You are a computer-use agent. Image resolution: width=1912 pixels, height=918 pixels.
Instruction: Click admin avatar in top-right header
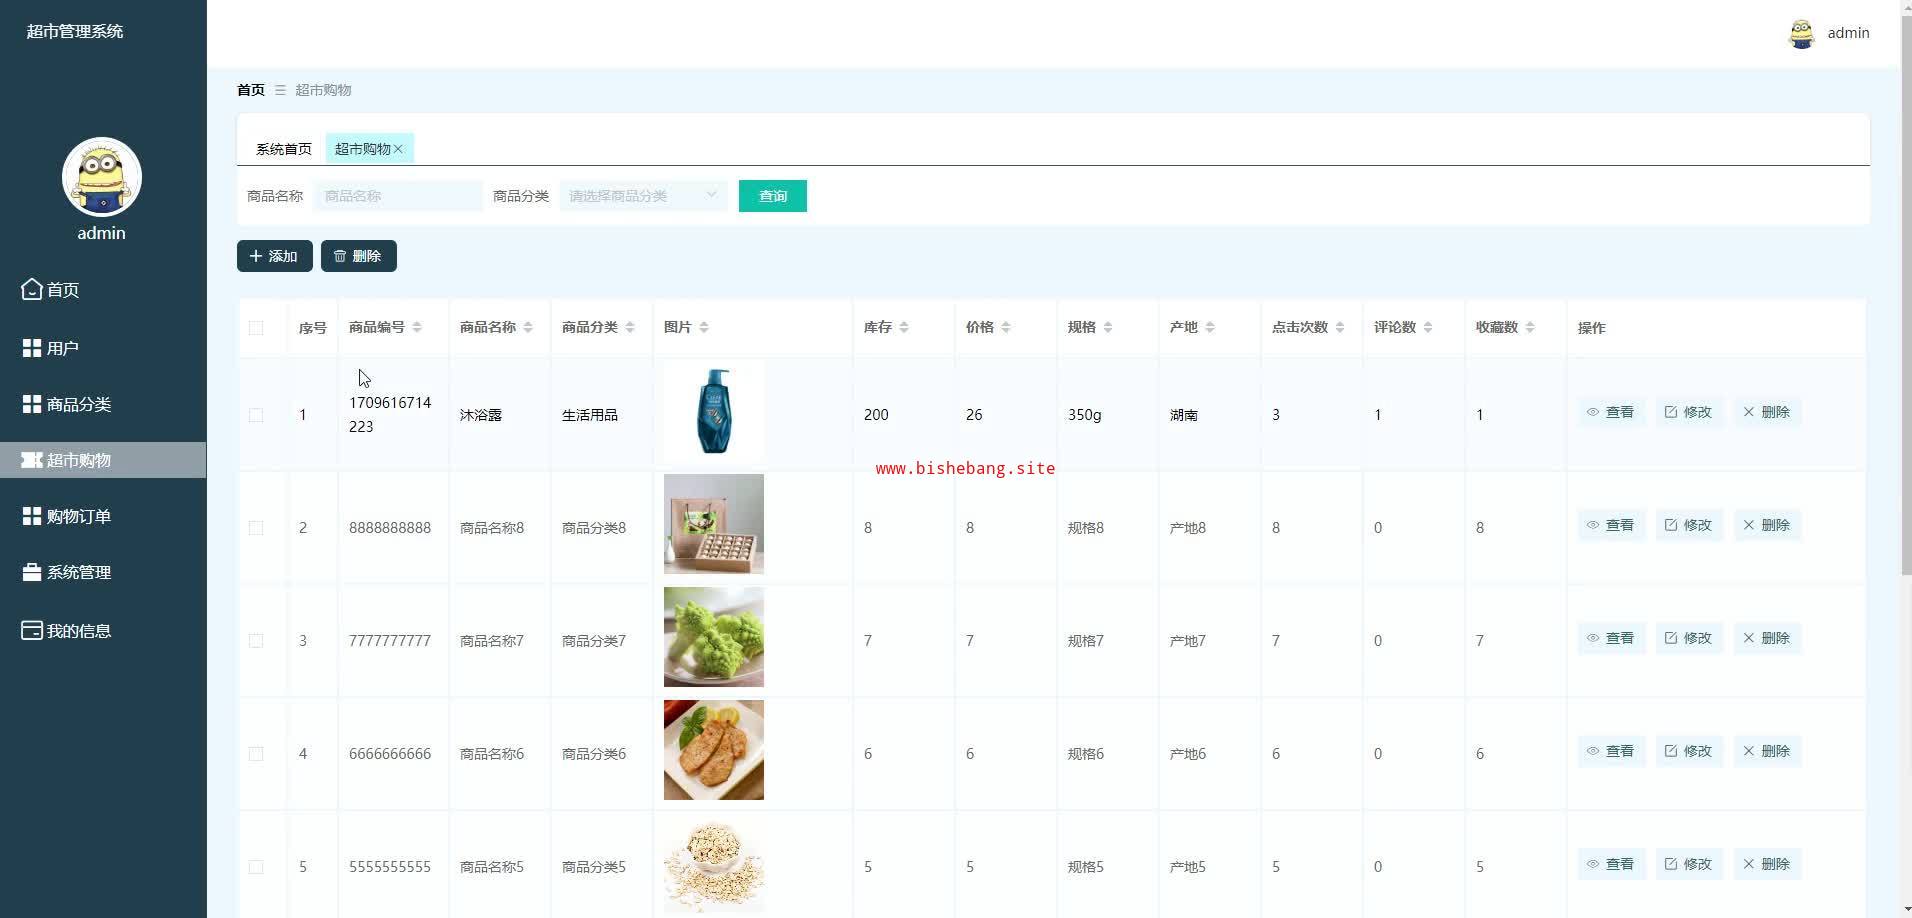point(1801,33)
